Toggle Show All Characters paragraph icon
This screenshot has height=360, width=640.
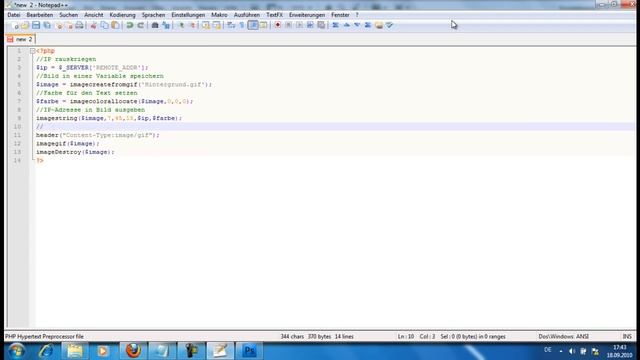tap(242, 25)
